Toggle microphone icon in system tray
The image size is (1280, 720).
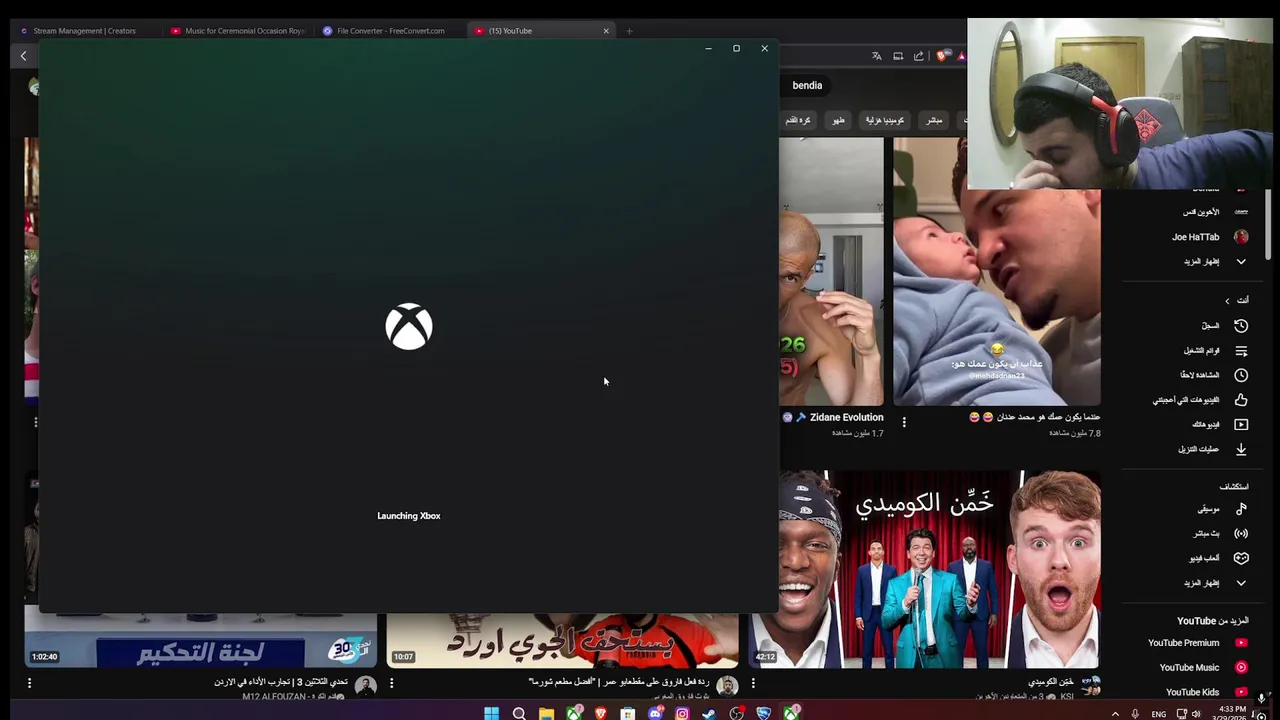pyautogui.click(x=1135, y=714)
